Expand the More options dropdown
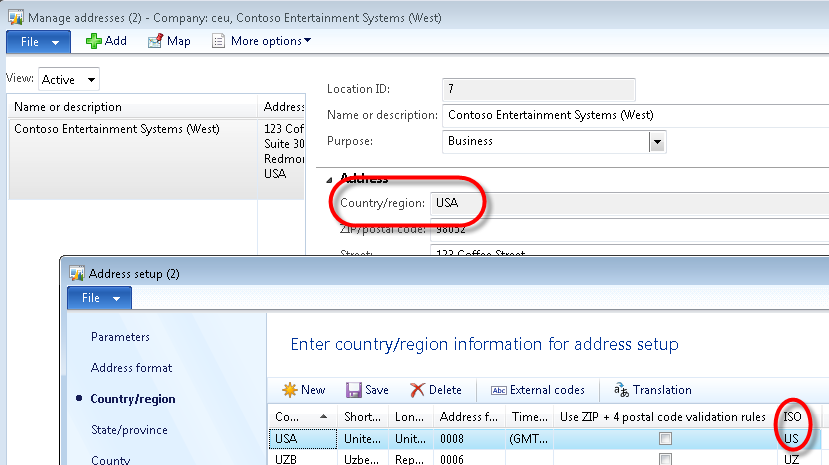Screen dimensions: 829x465 (308, 40)
